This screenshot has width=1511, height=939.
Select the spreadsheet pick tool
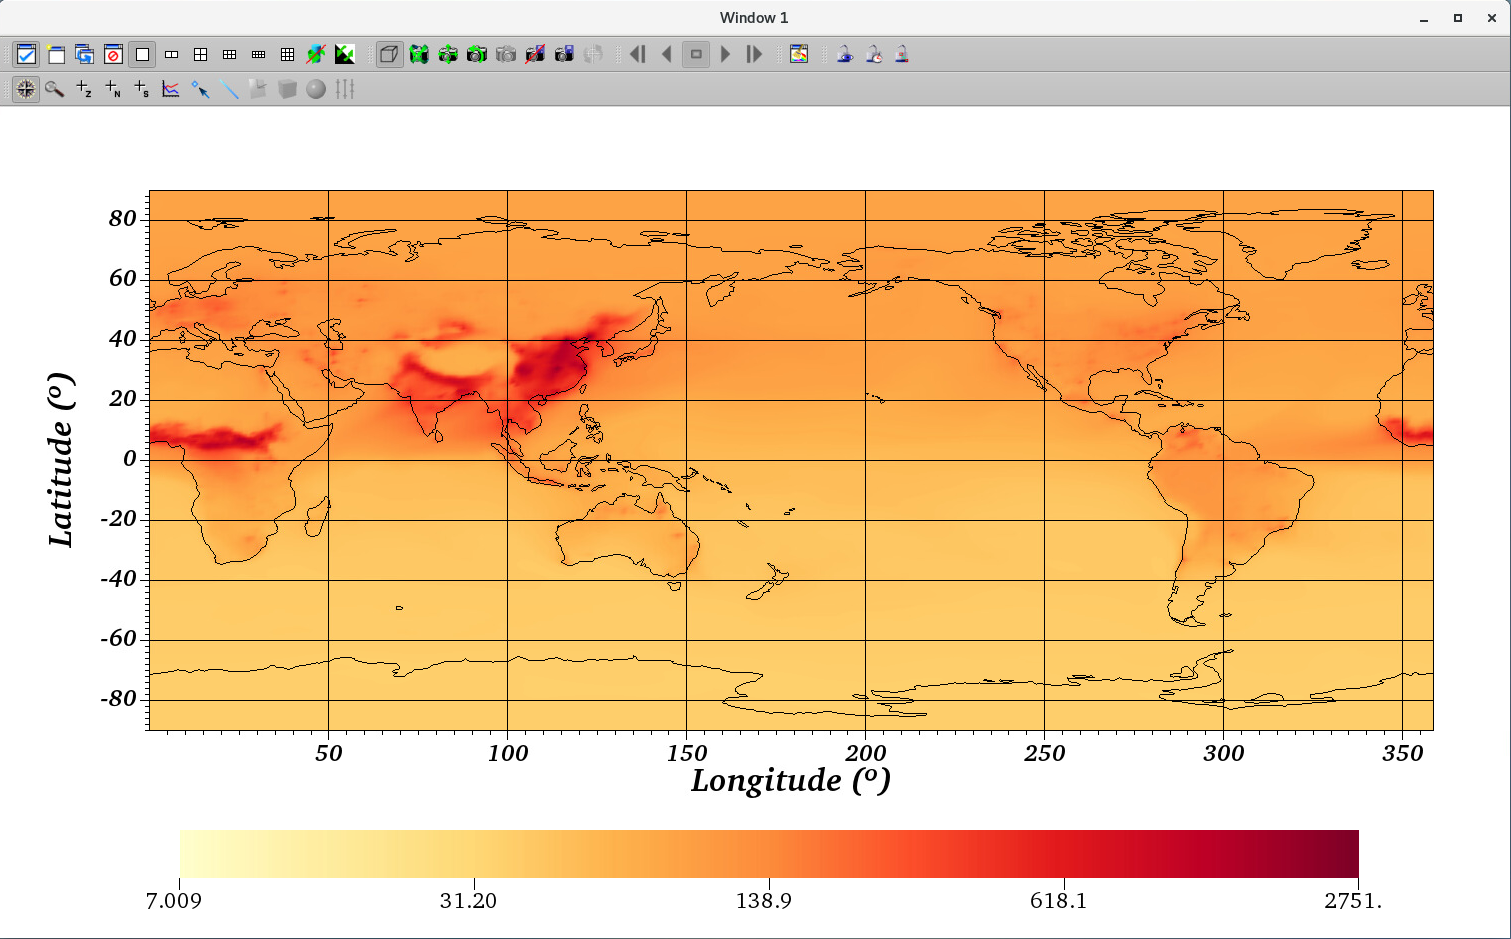(142, 89)
